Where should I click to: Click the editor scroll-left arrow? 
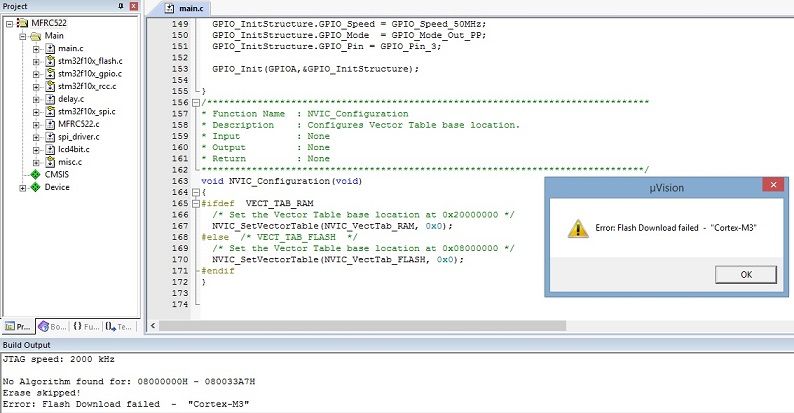(152, 326)
